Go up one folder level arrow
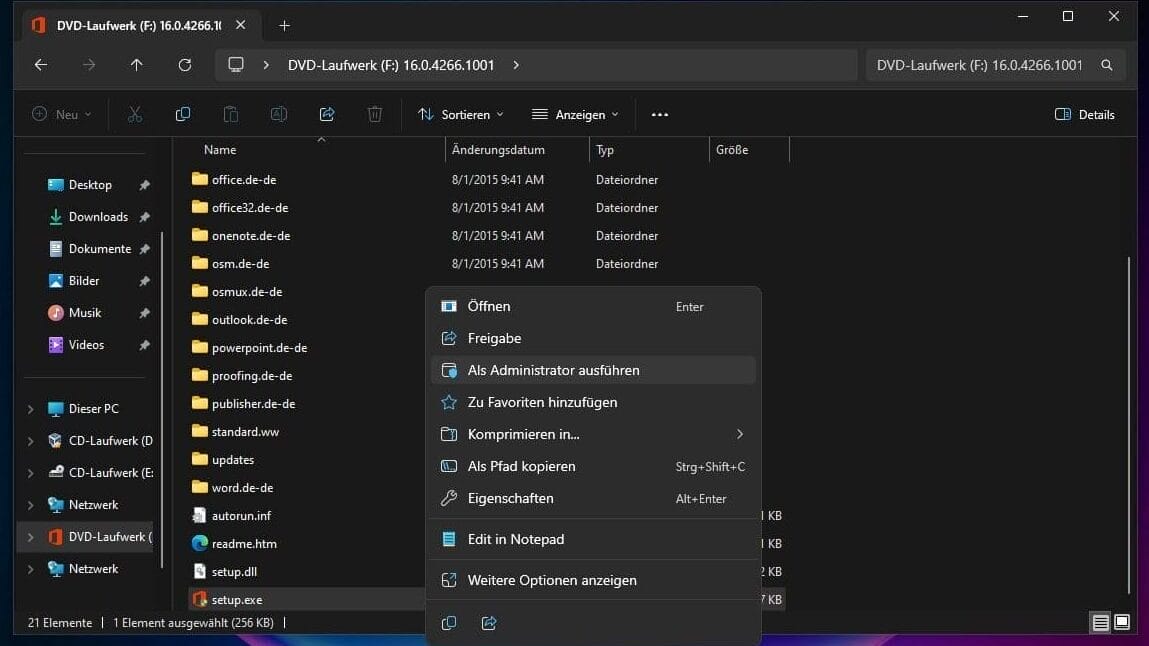Image resolution: width=1149 pixels, height=646 pixels. tap(137, 65)
